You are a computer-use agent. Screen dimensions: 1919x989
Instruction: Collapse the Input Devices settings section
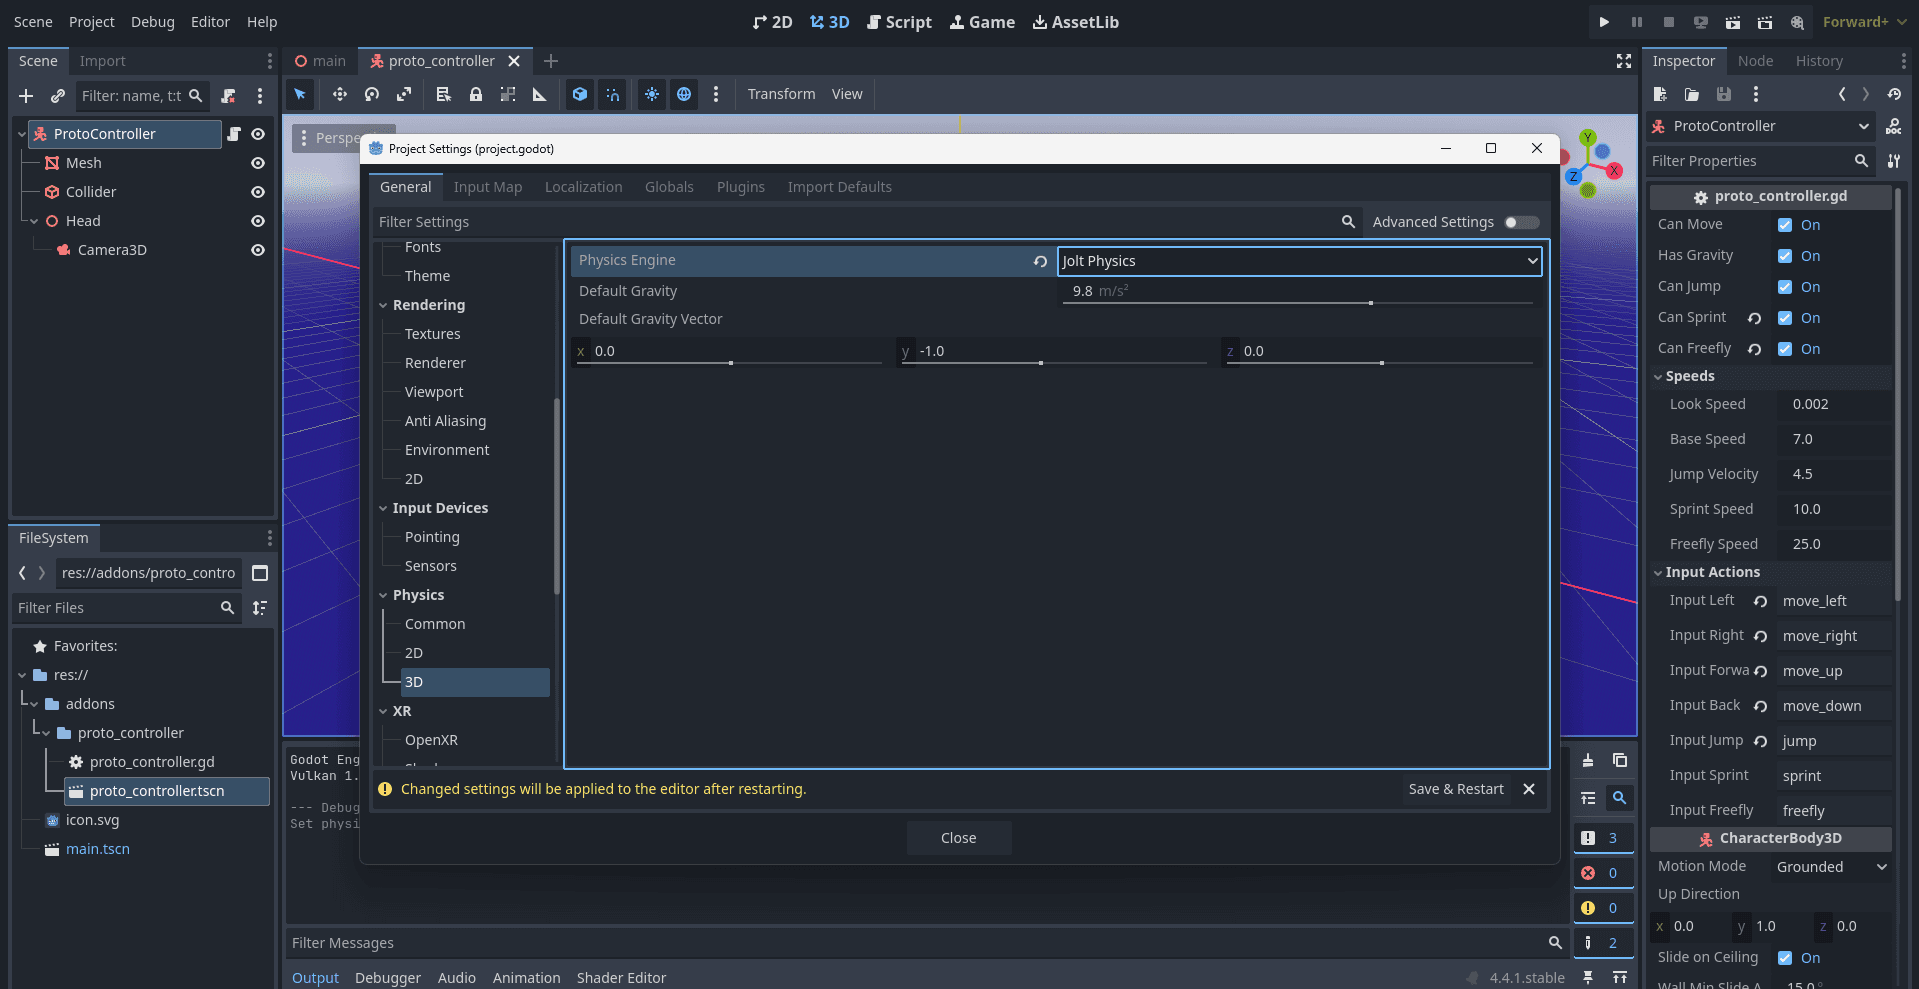coord(383,508)
